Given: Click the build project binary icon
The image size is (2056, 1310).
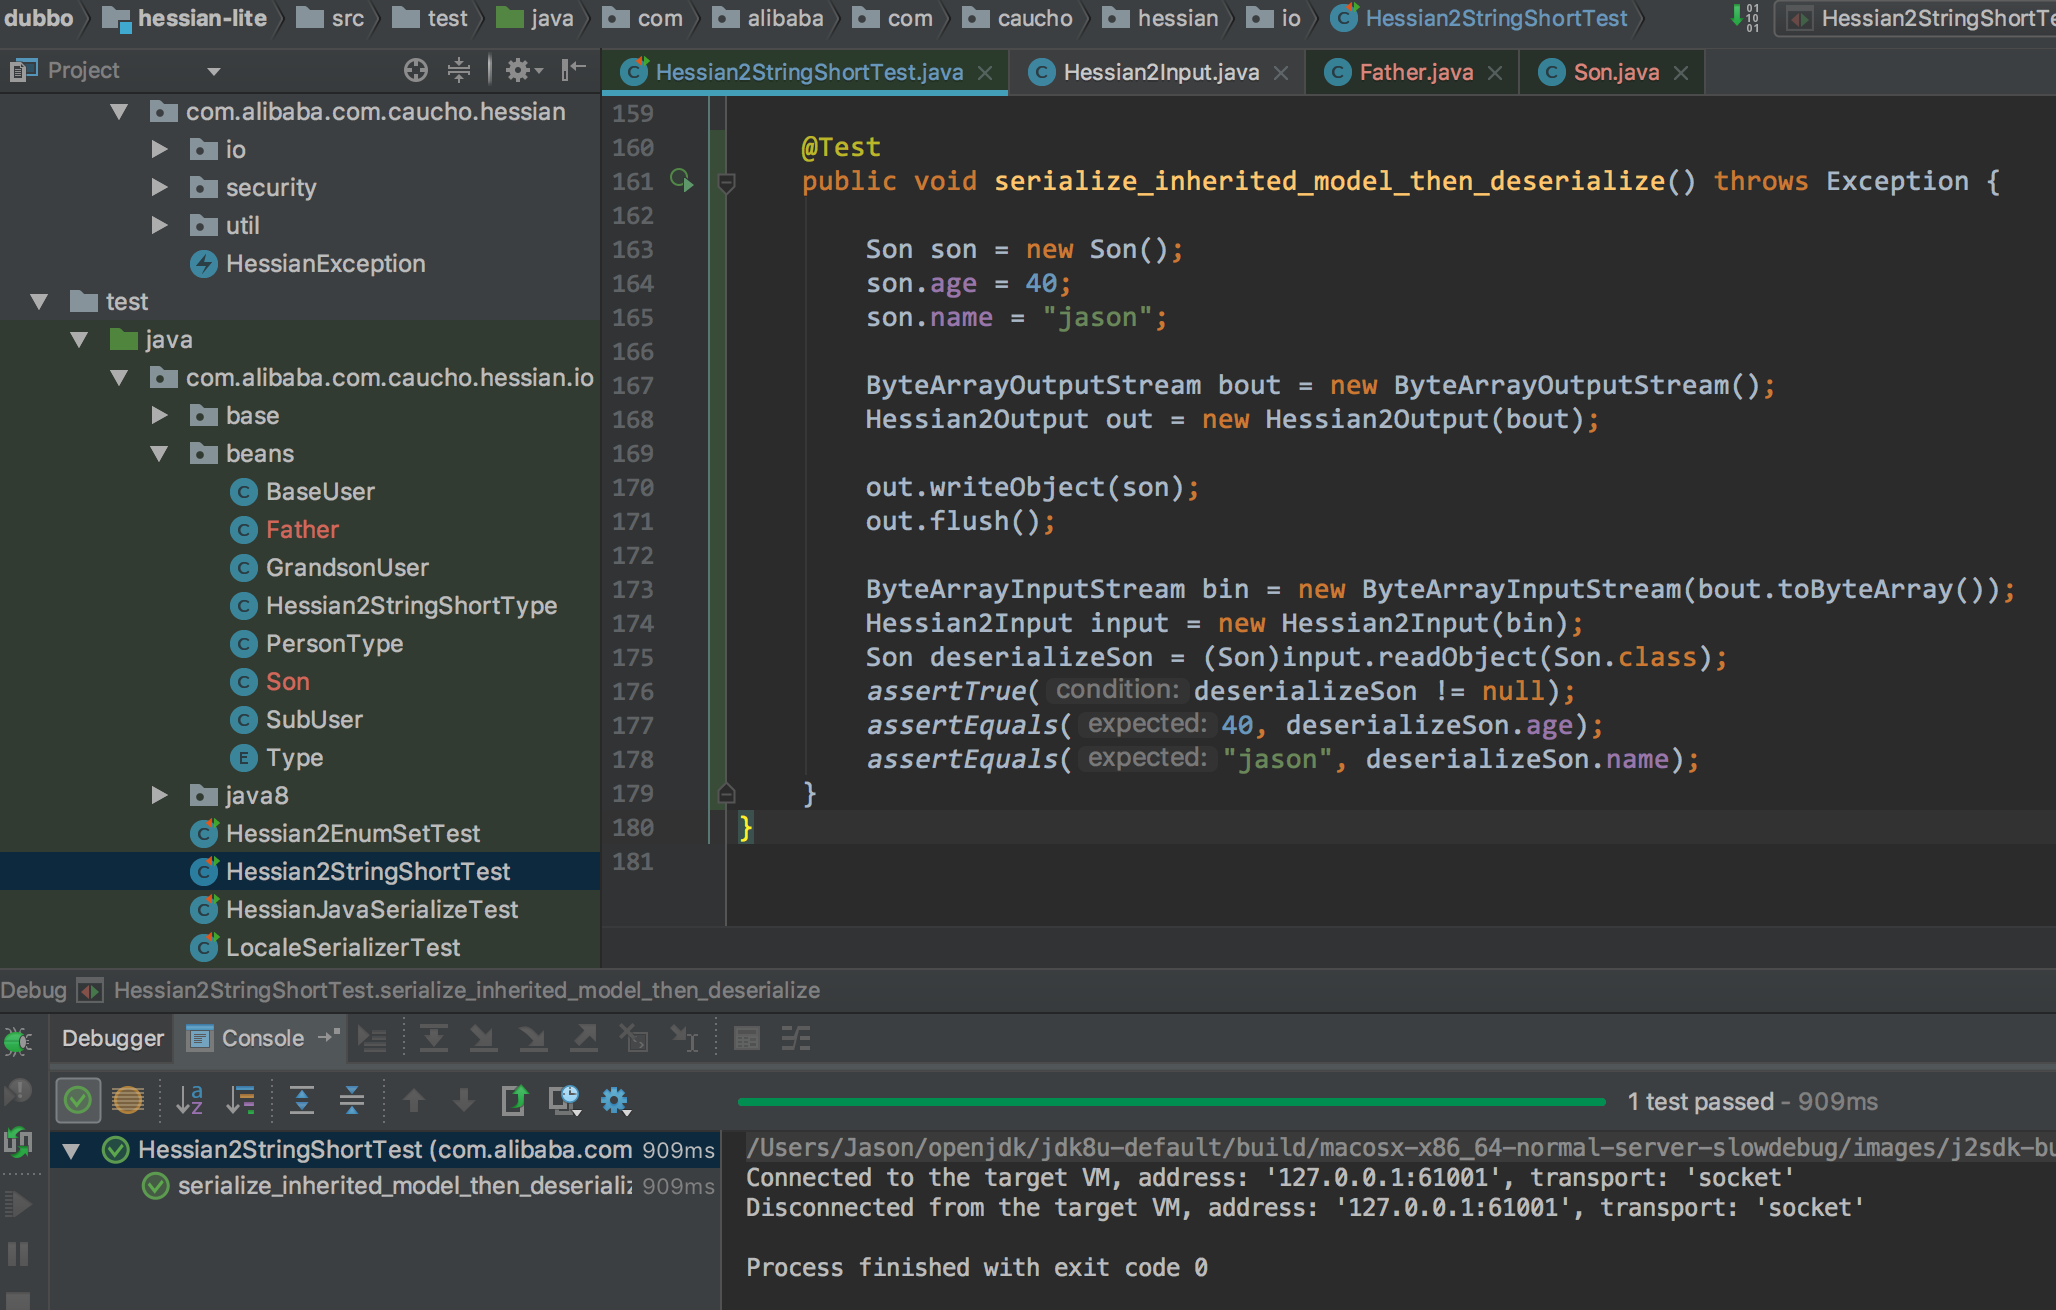Looking at the screenshot, I should click(x=1746, y=18).
